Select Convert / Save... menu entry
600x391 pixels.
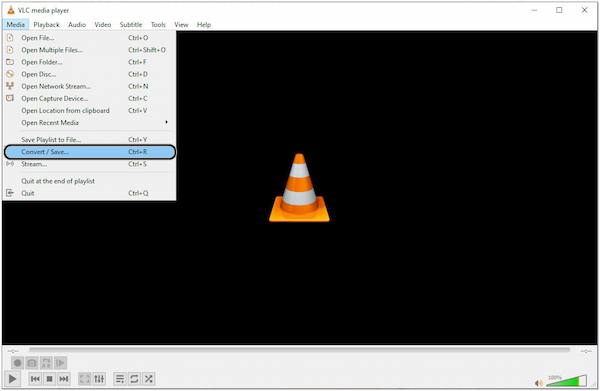[x=90, y=152]
